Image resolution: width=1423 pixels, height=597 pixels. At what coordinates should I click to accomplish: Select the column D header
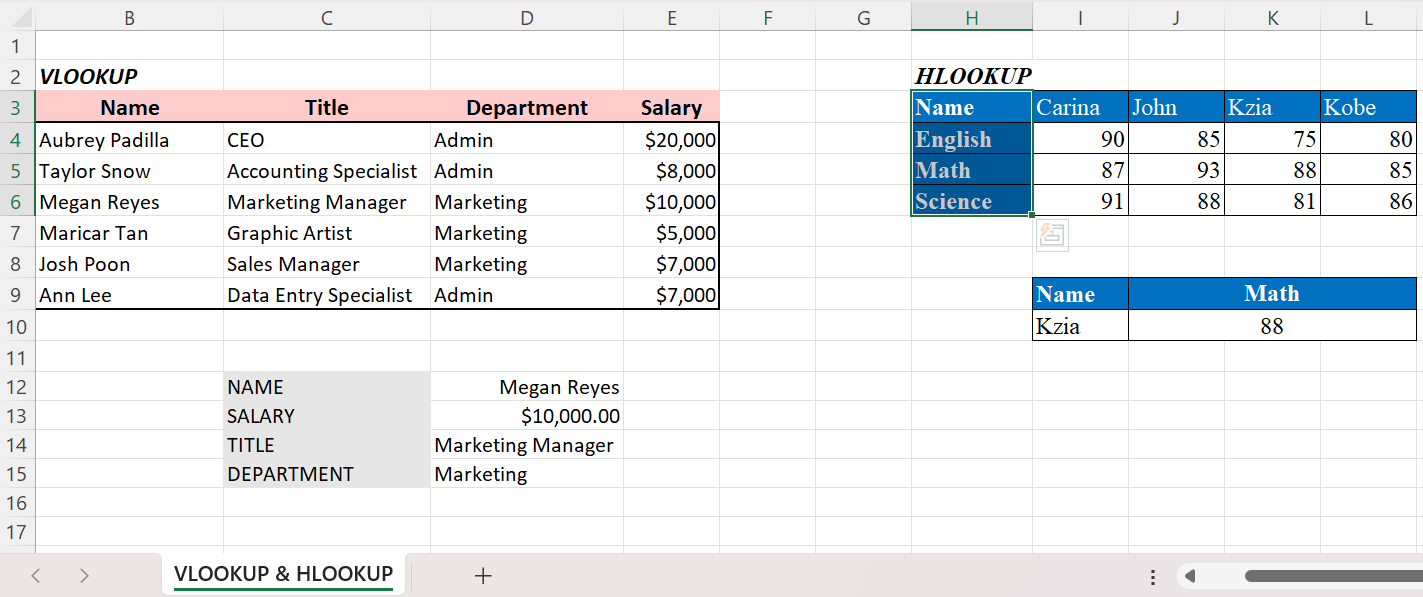pos(527,17)
